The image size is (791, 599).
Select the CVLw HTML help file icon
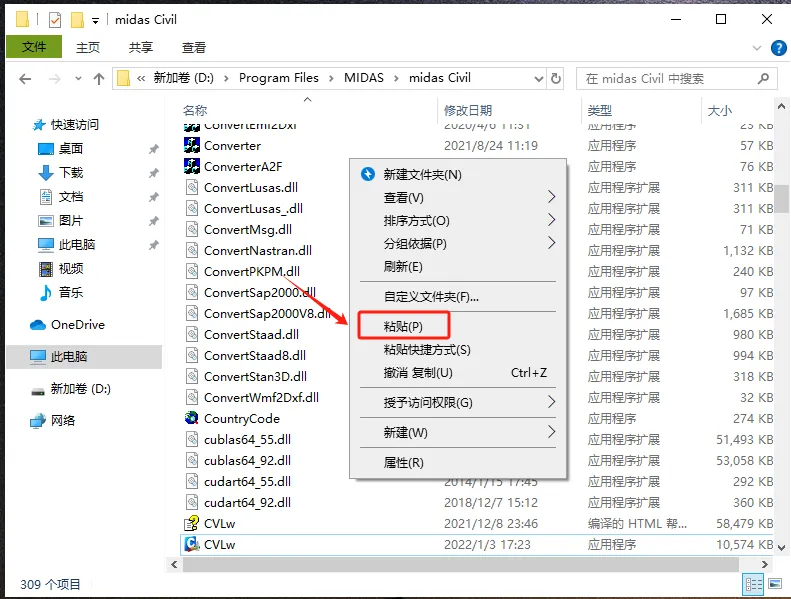[192, 523]
